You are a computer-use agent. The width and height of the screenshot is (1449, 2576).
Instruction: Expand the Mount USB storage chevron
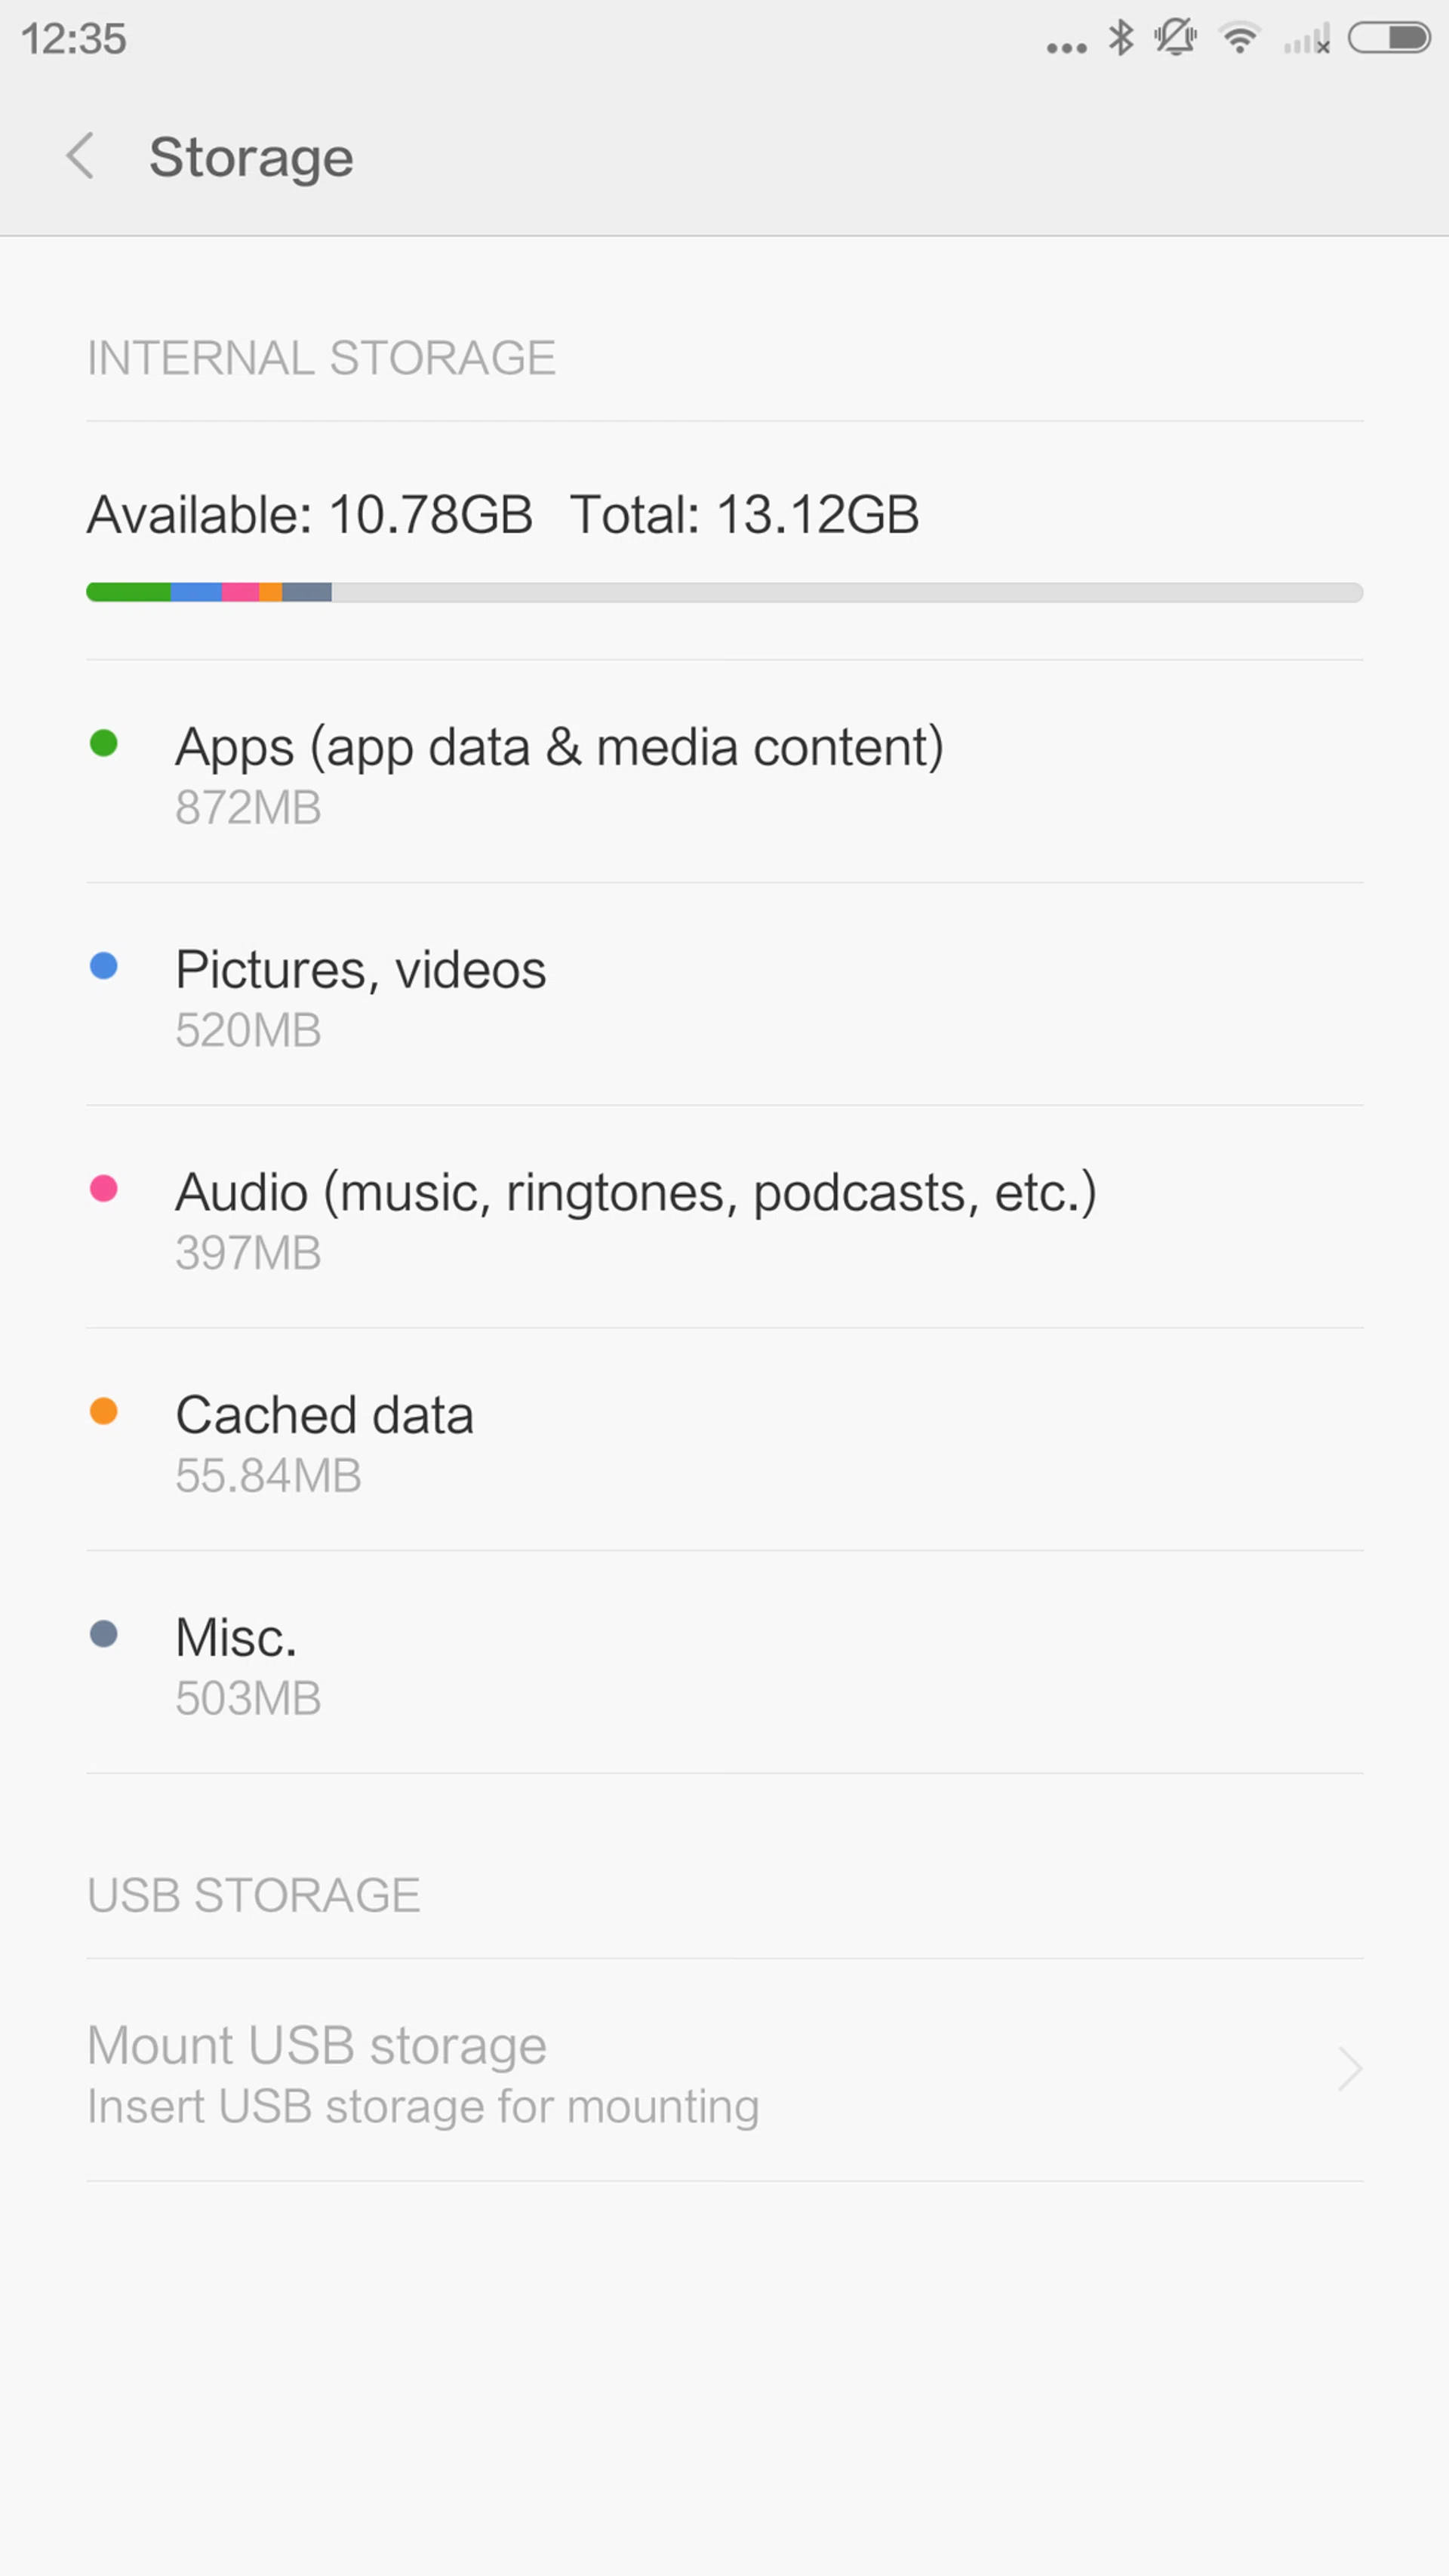[1349, 2069]
